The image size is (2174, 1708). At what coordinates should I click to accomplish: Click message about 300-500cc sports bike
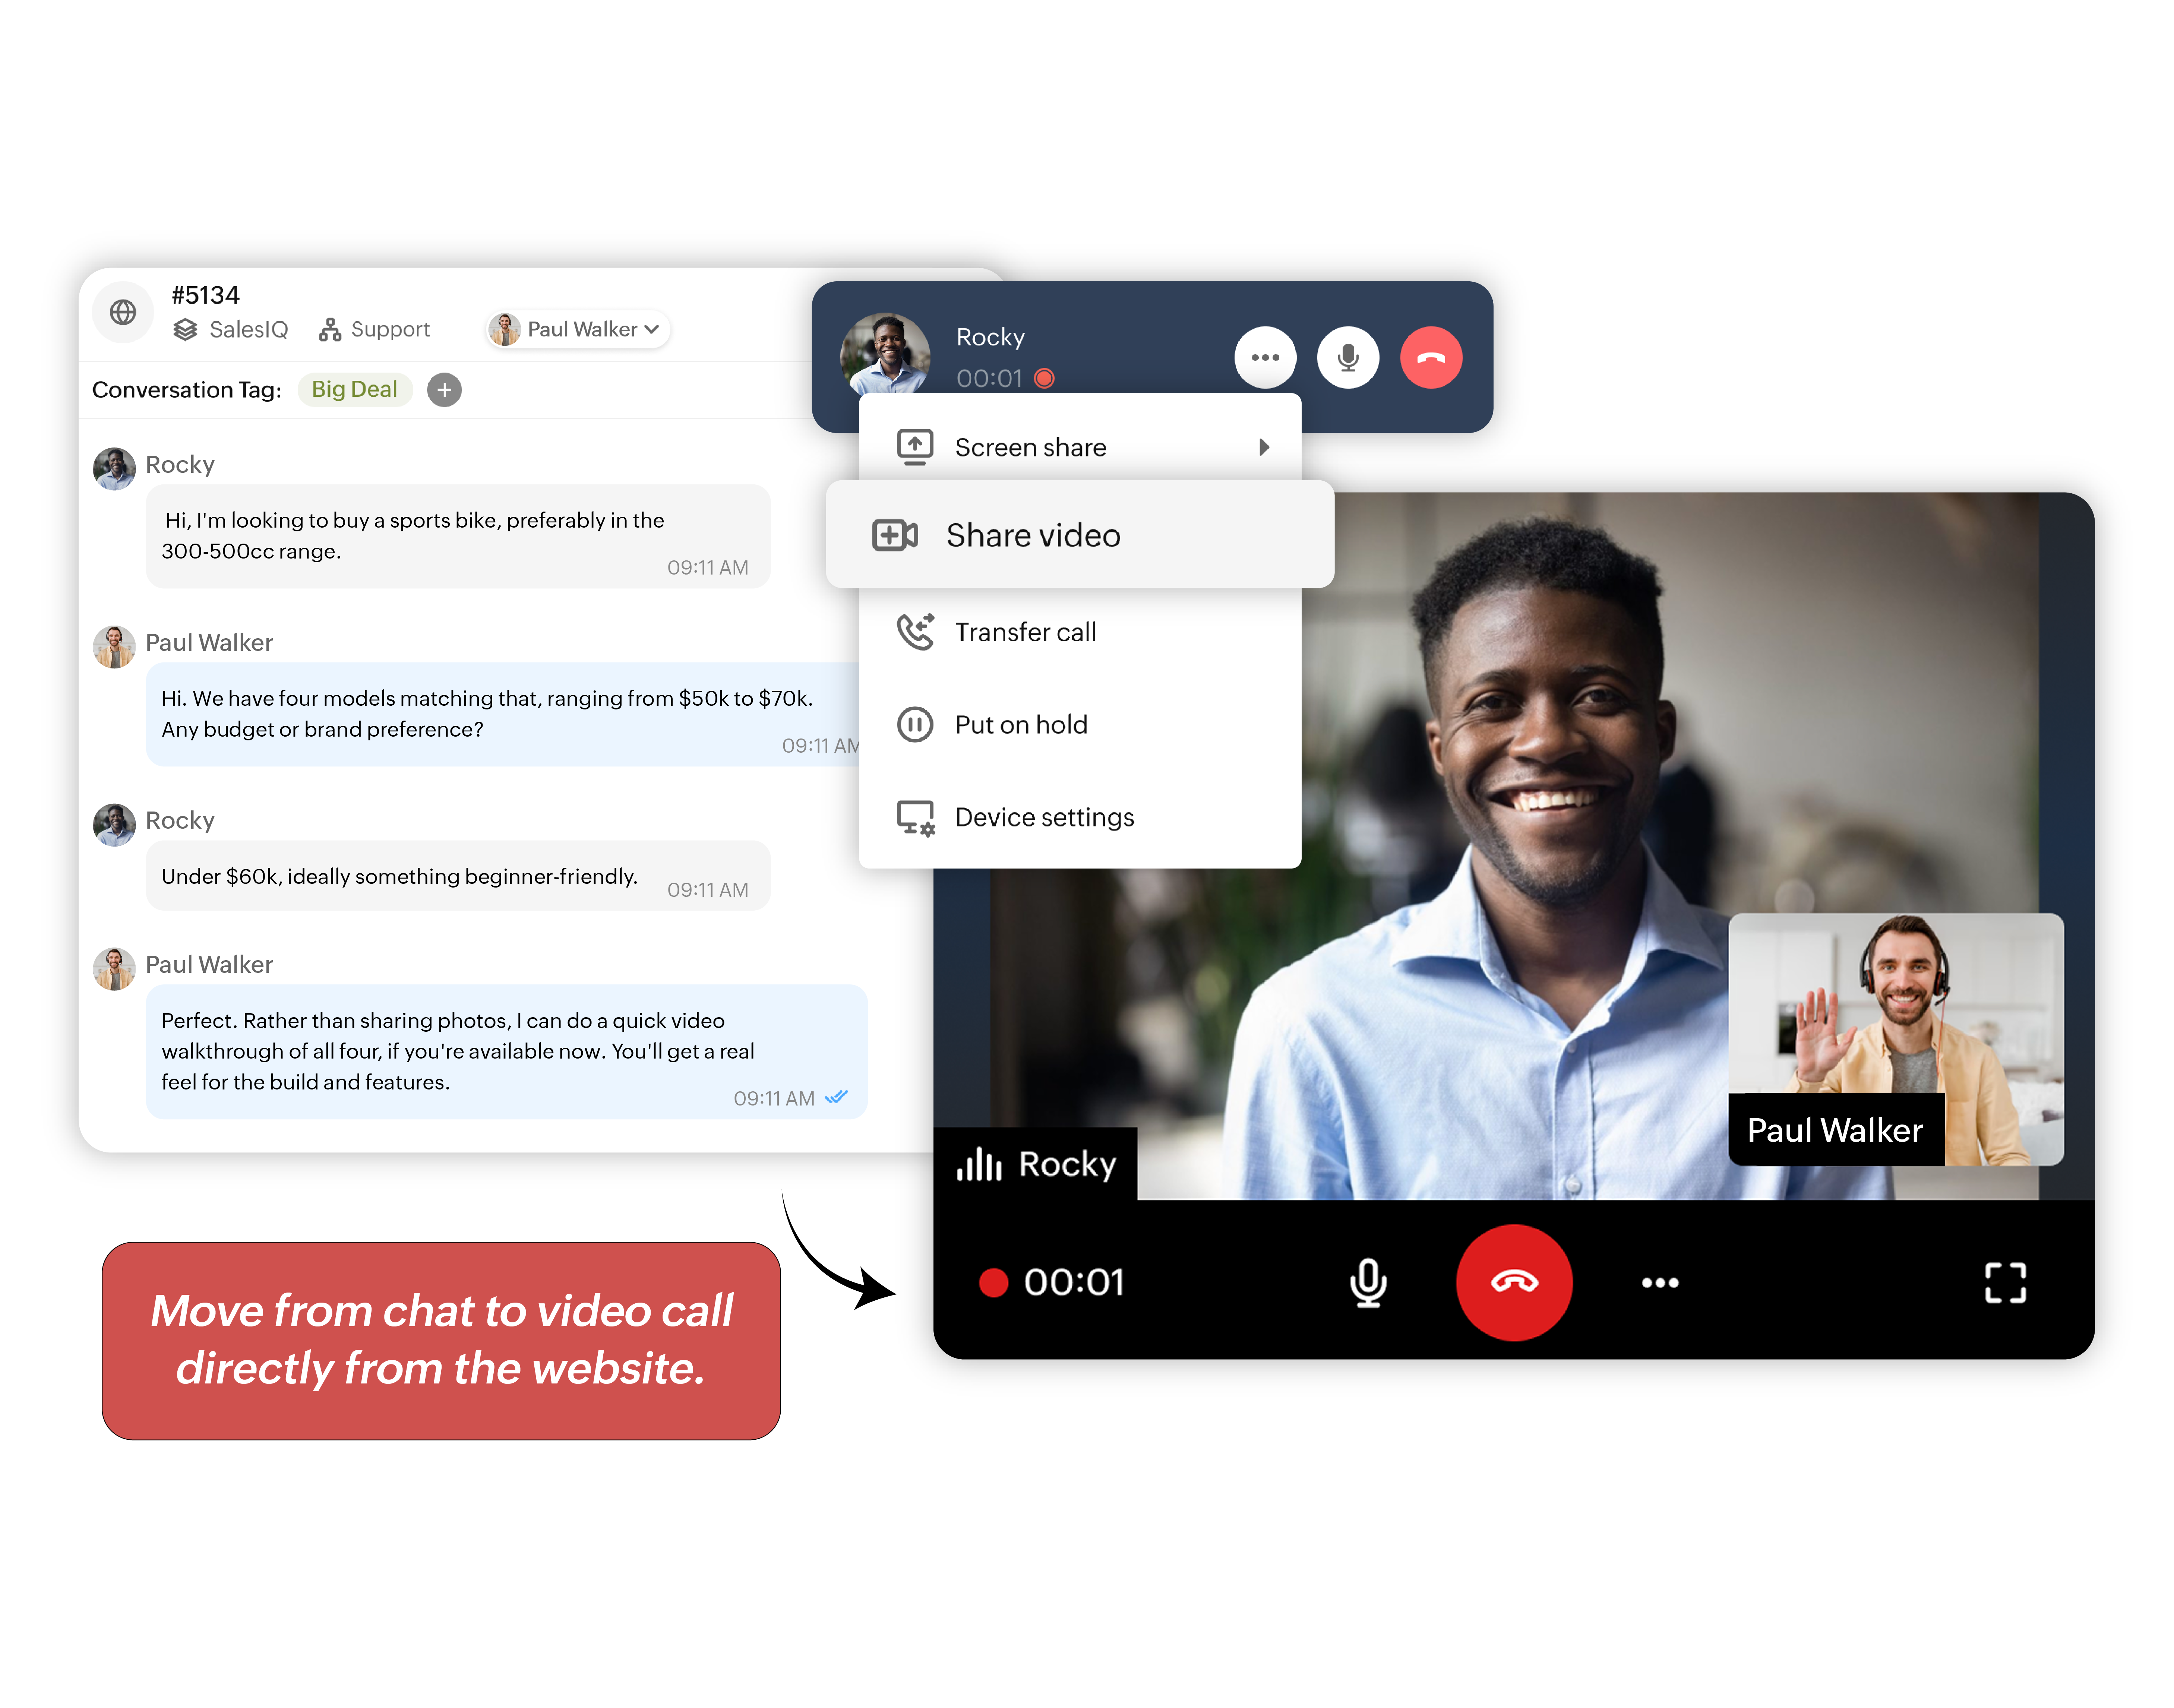point(458,536)
